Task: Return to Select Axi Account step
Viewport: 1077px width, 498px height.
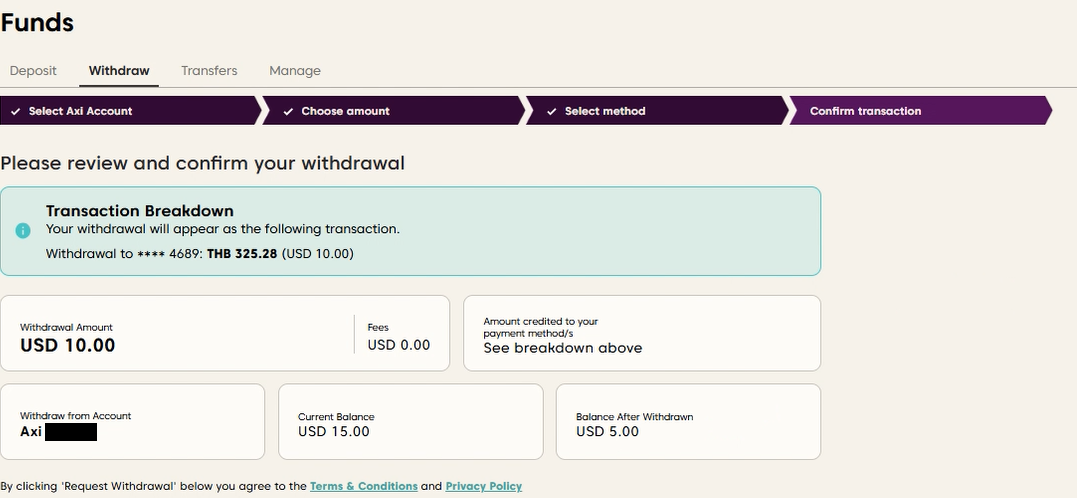Action: pos(80,111)
